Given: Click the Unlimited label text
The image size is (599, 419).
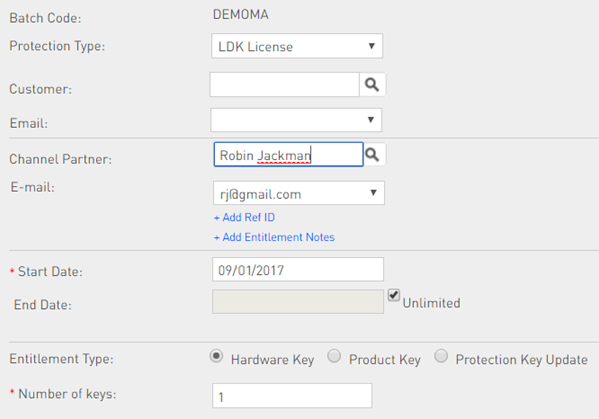Looking at the screenshot, I should (432, 303).
